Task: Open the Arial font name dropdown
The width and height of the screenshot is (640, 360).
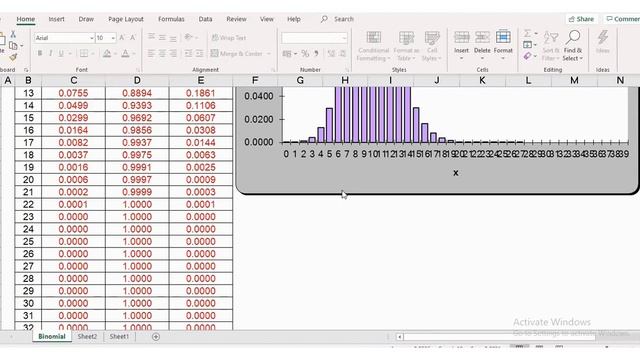Action: coord(91,38)
